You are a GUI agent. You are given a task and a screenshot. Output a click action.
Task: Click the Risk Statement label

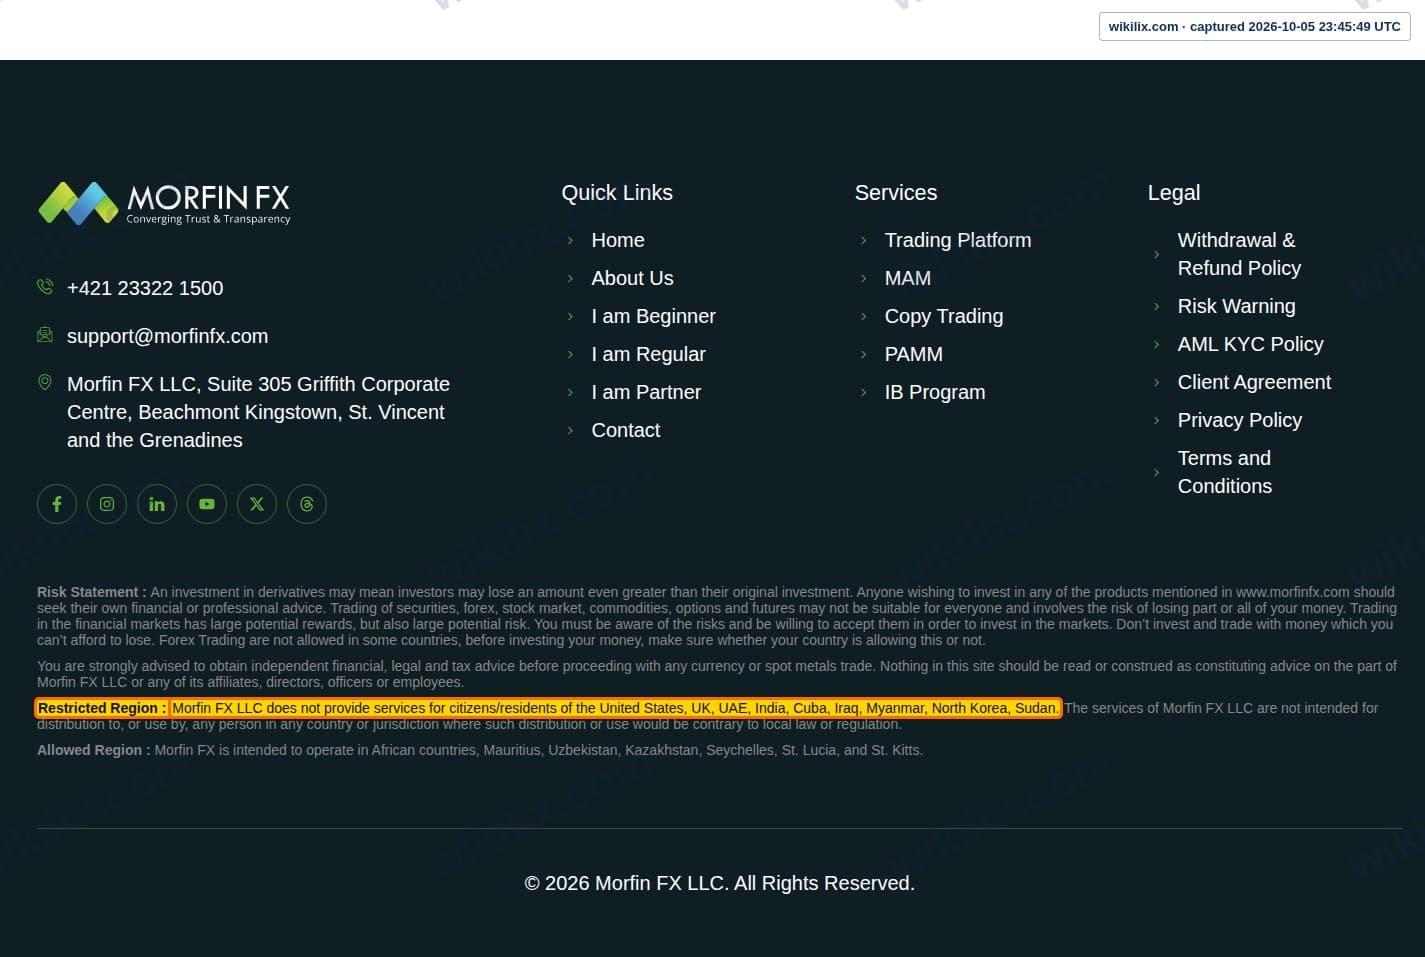(x=92, y=592)
